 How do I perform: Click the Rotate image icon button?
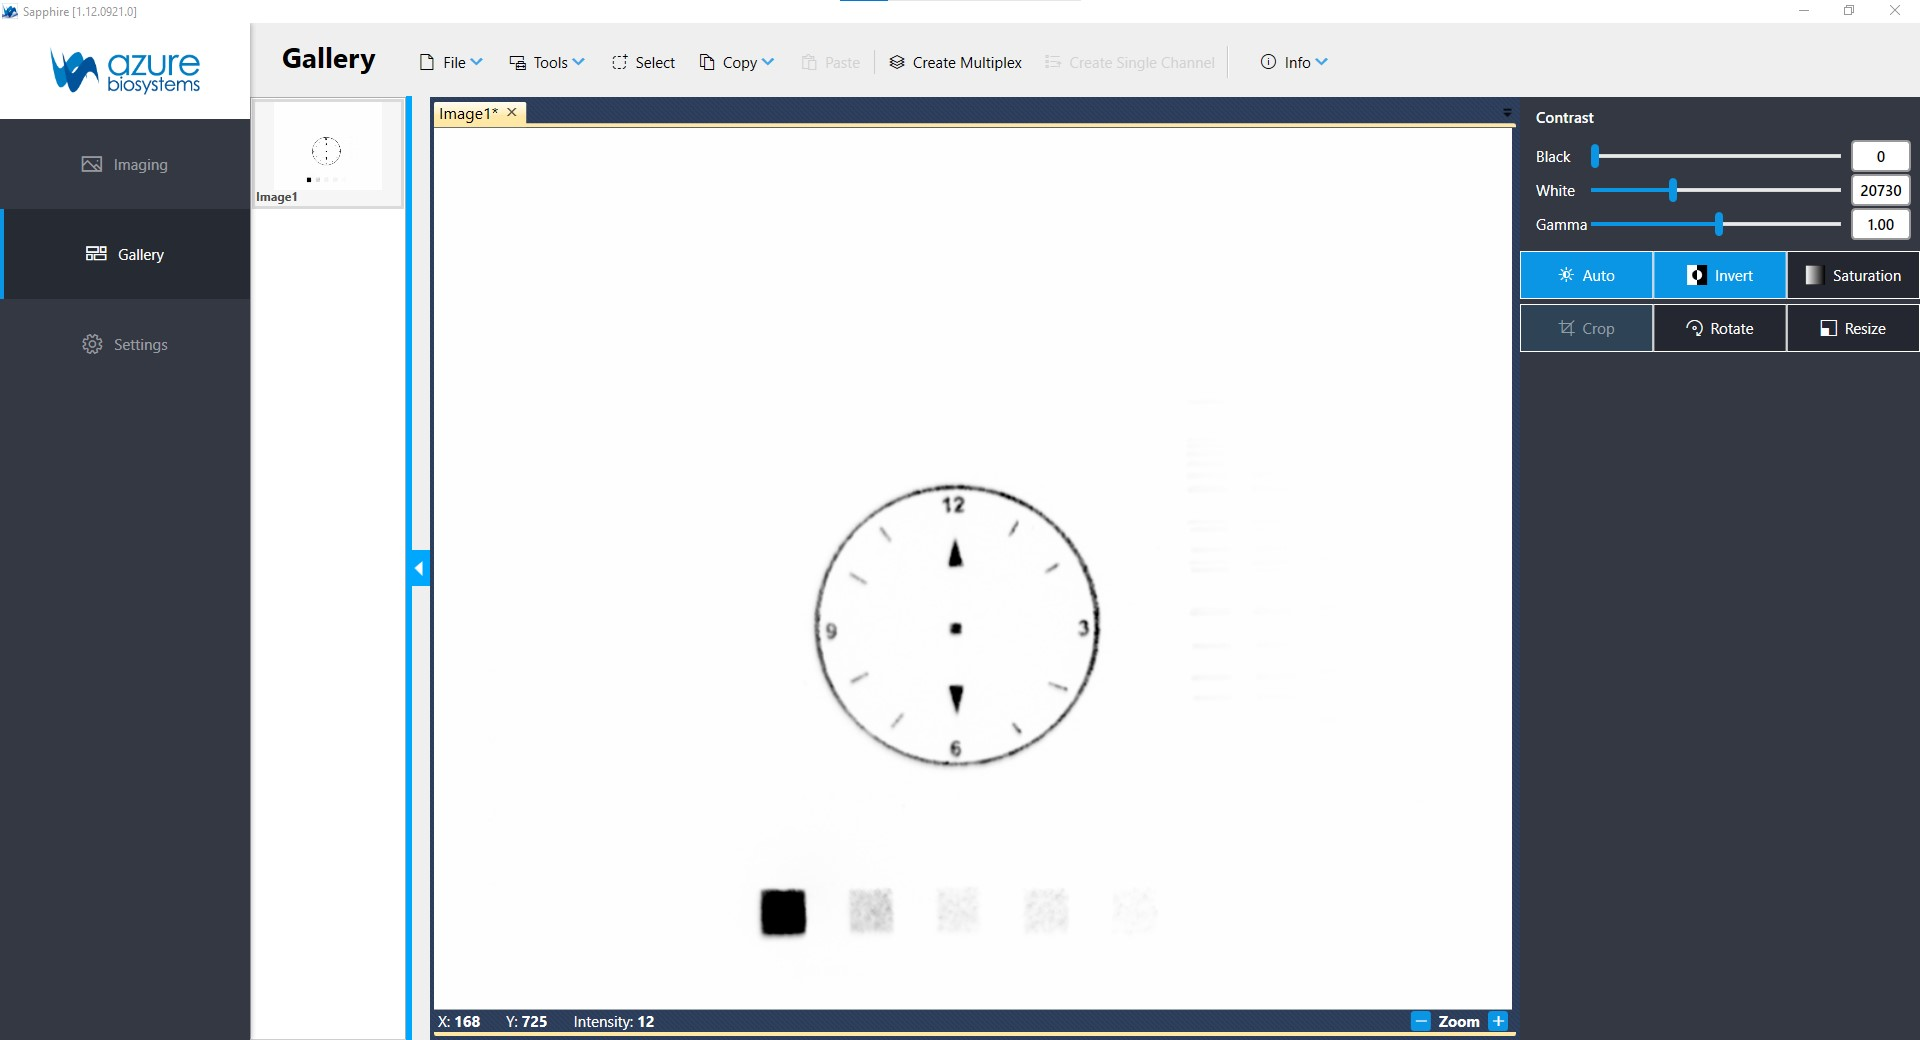[1719, 328]
